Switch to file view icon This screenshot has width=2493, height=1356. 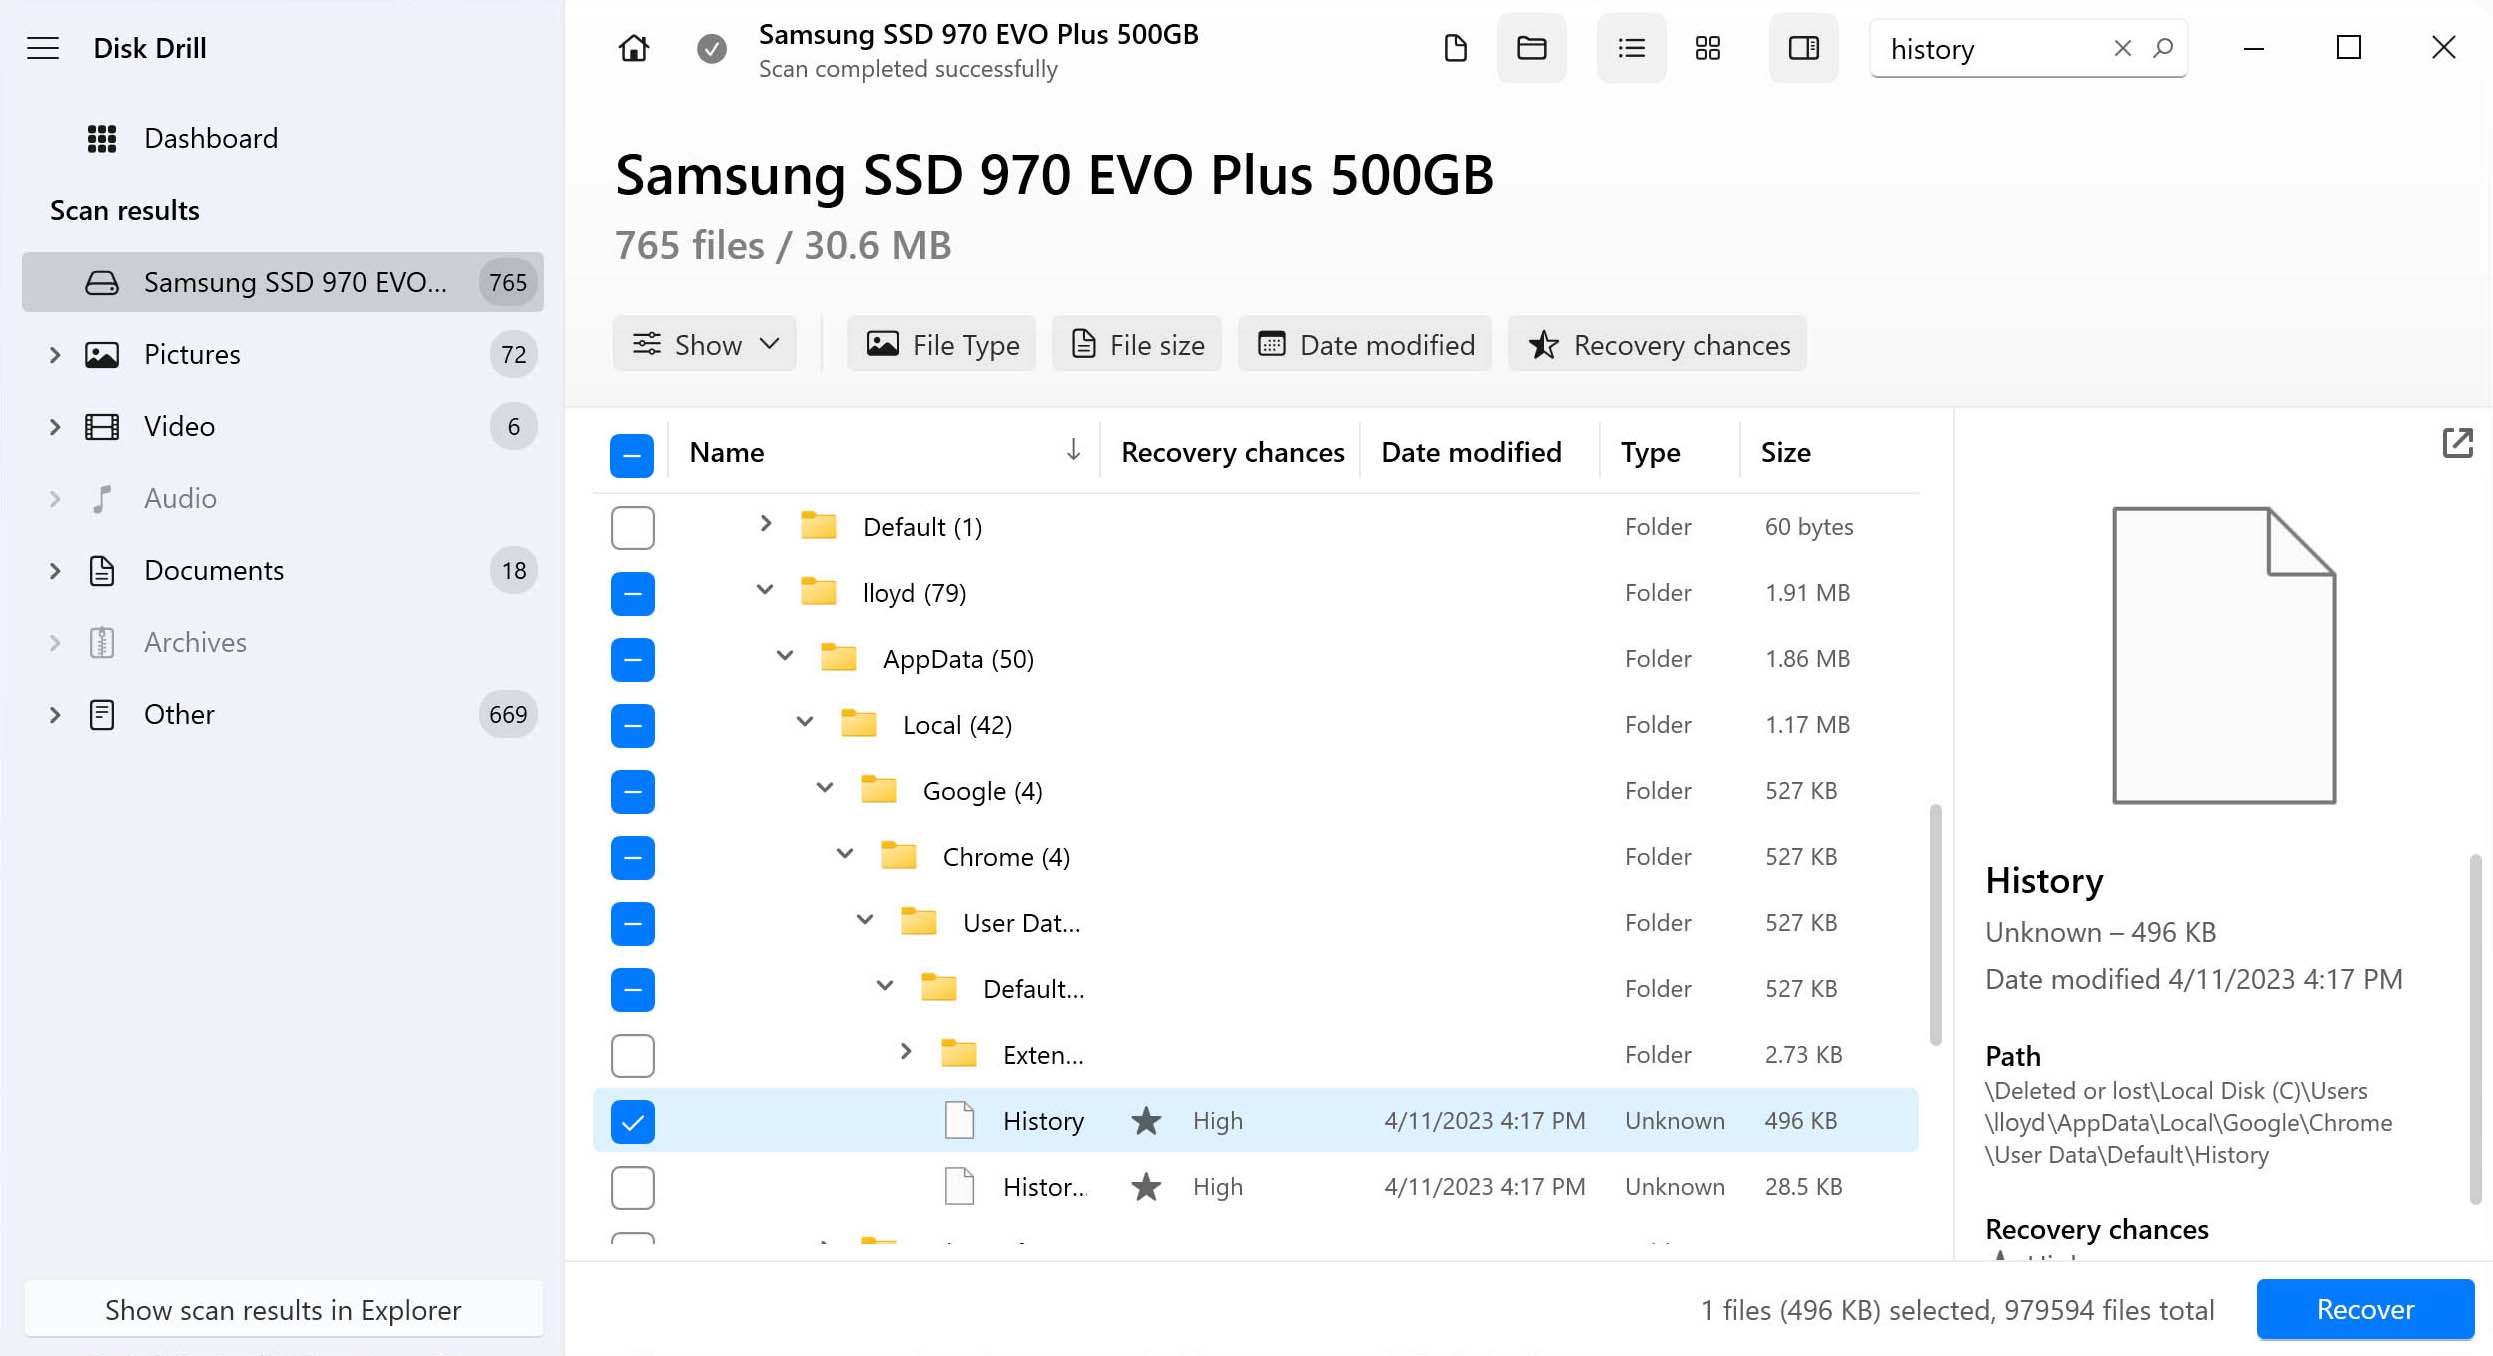coord(1456,48)
